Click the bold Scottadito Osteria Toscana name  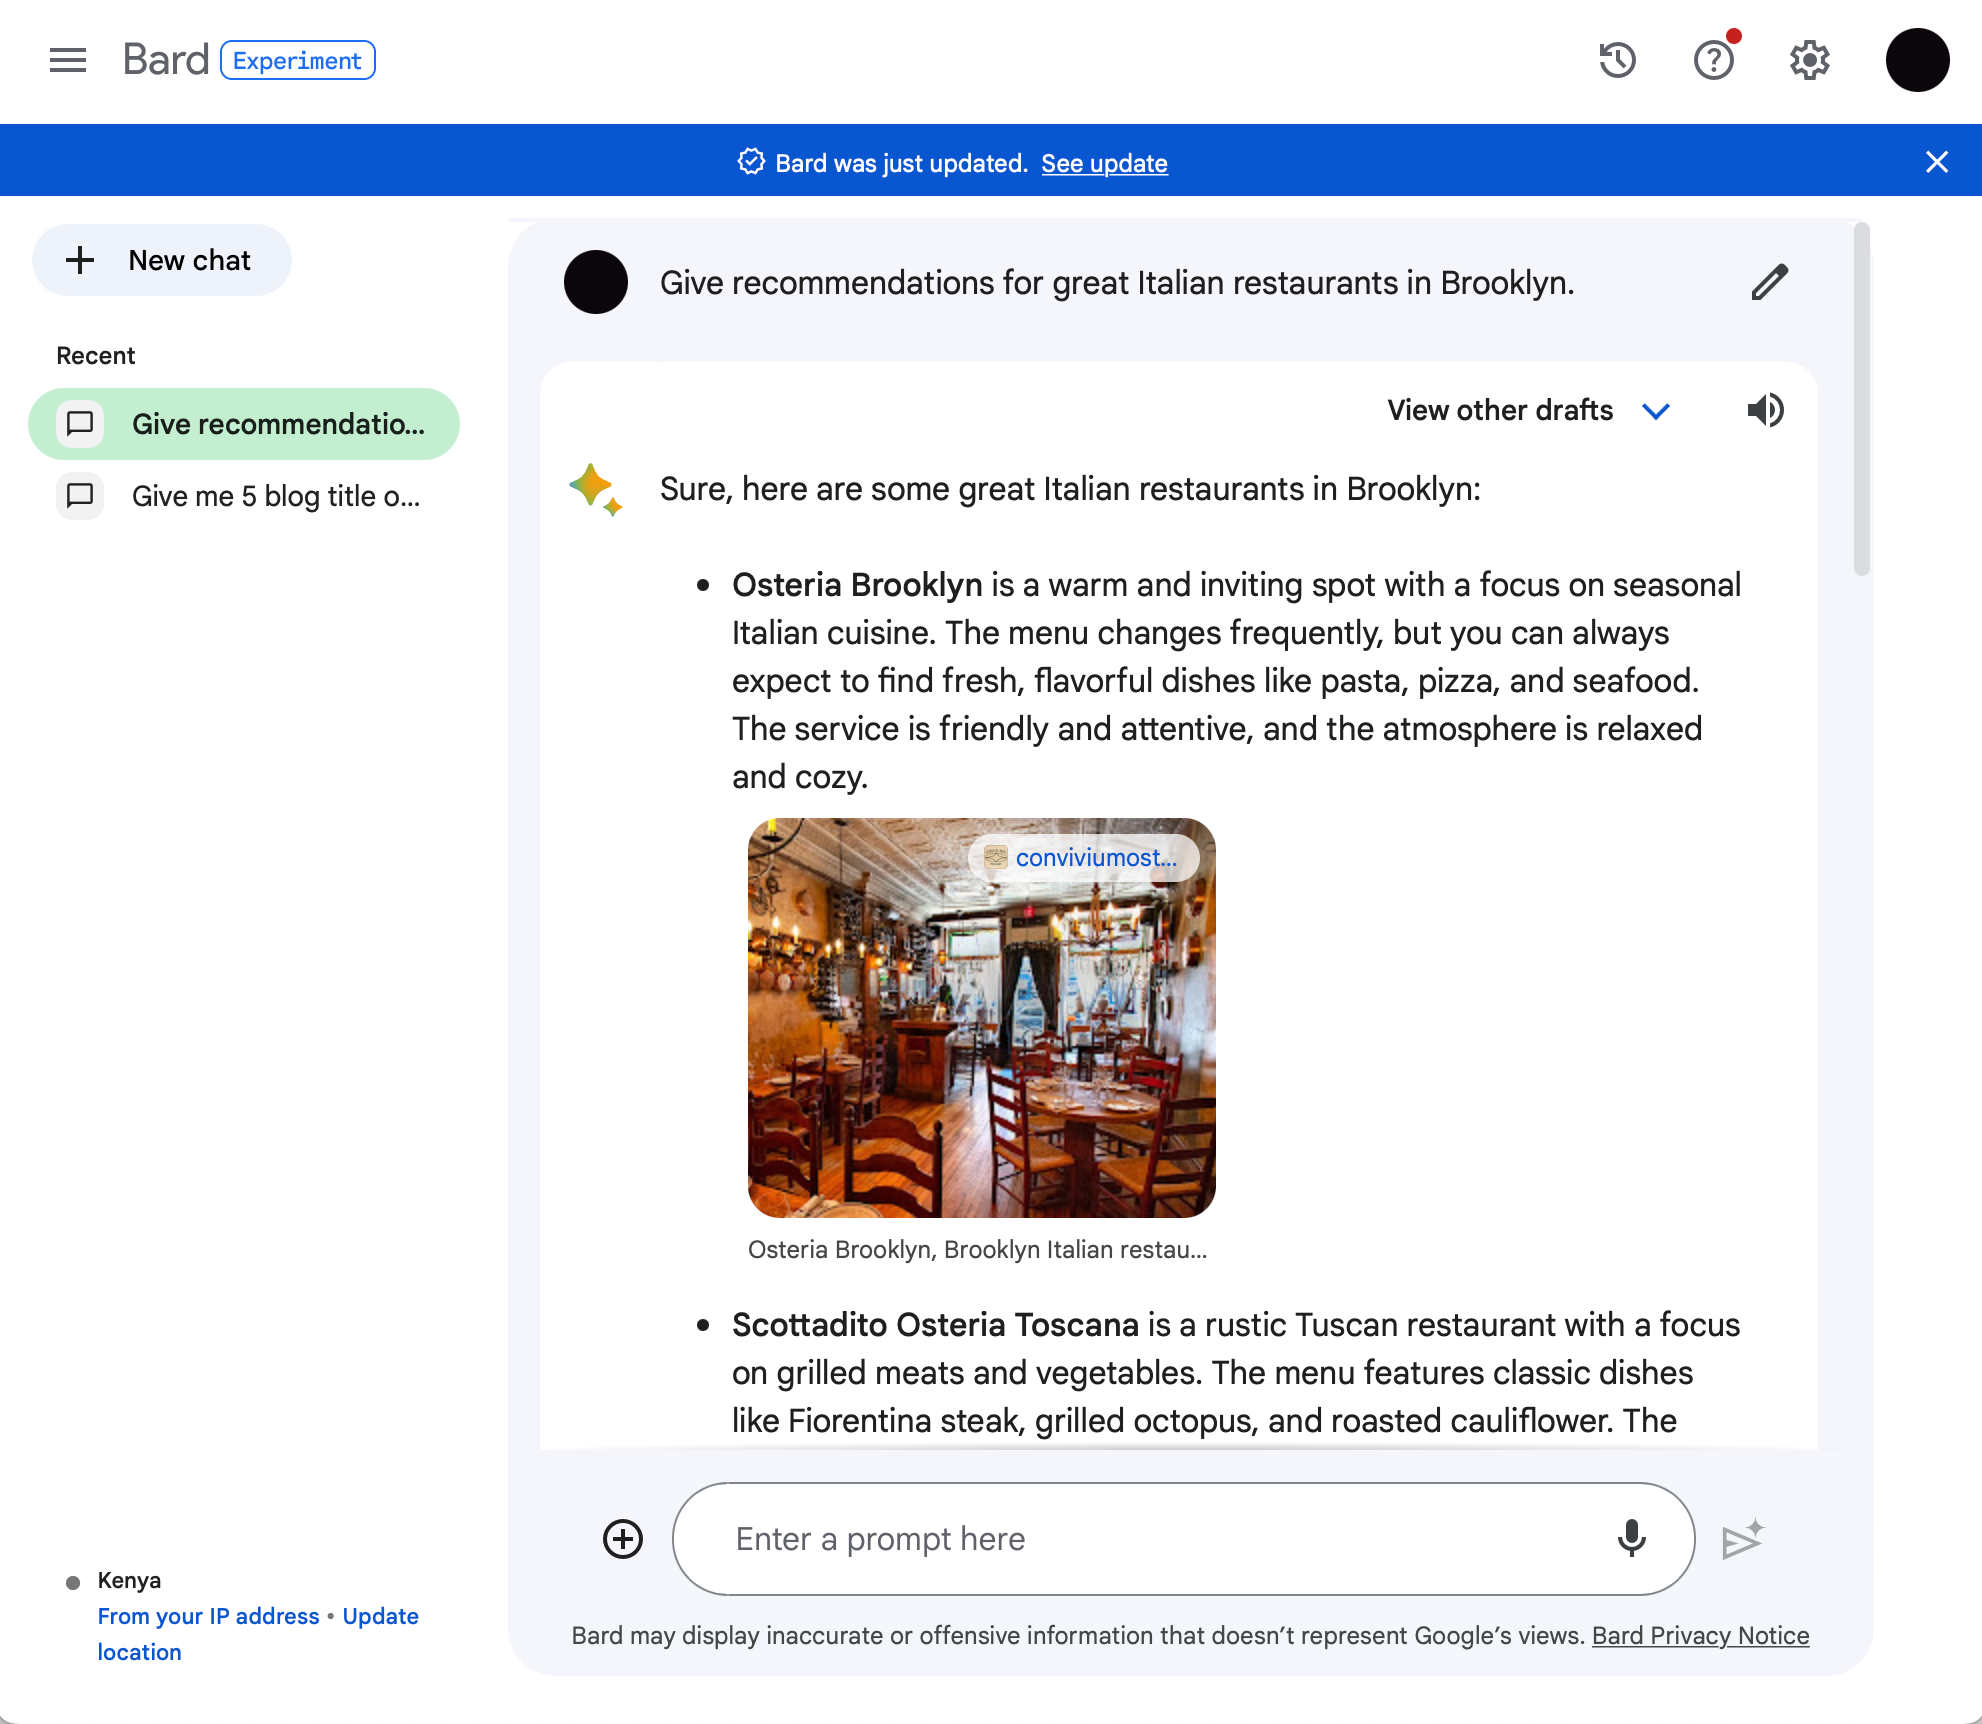pyautogui.click(x=935, y=1324)
